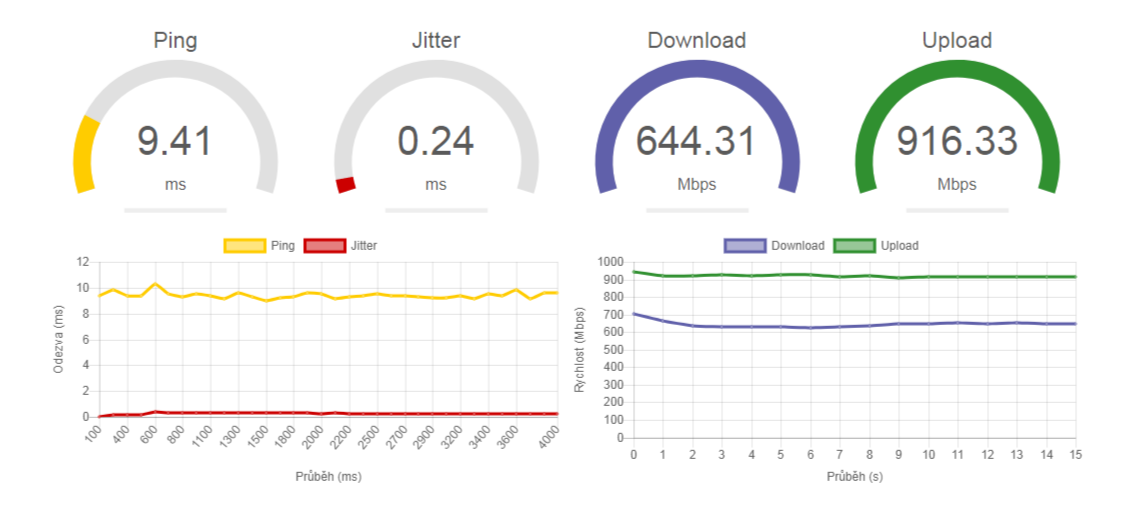Click the Rychlost (Mbps) axis label

click(580, 350)
